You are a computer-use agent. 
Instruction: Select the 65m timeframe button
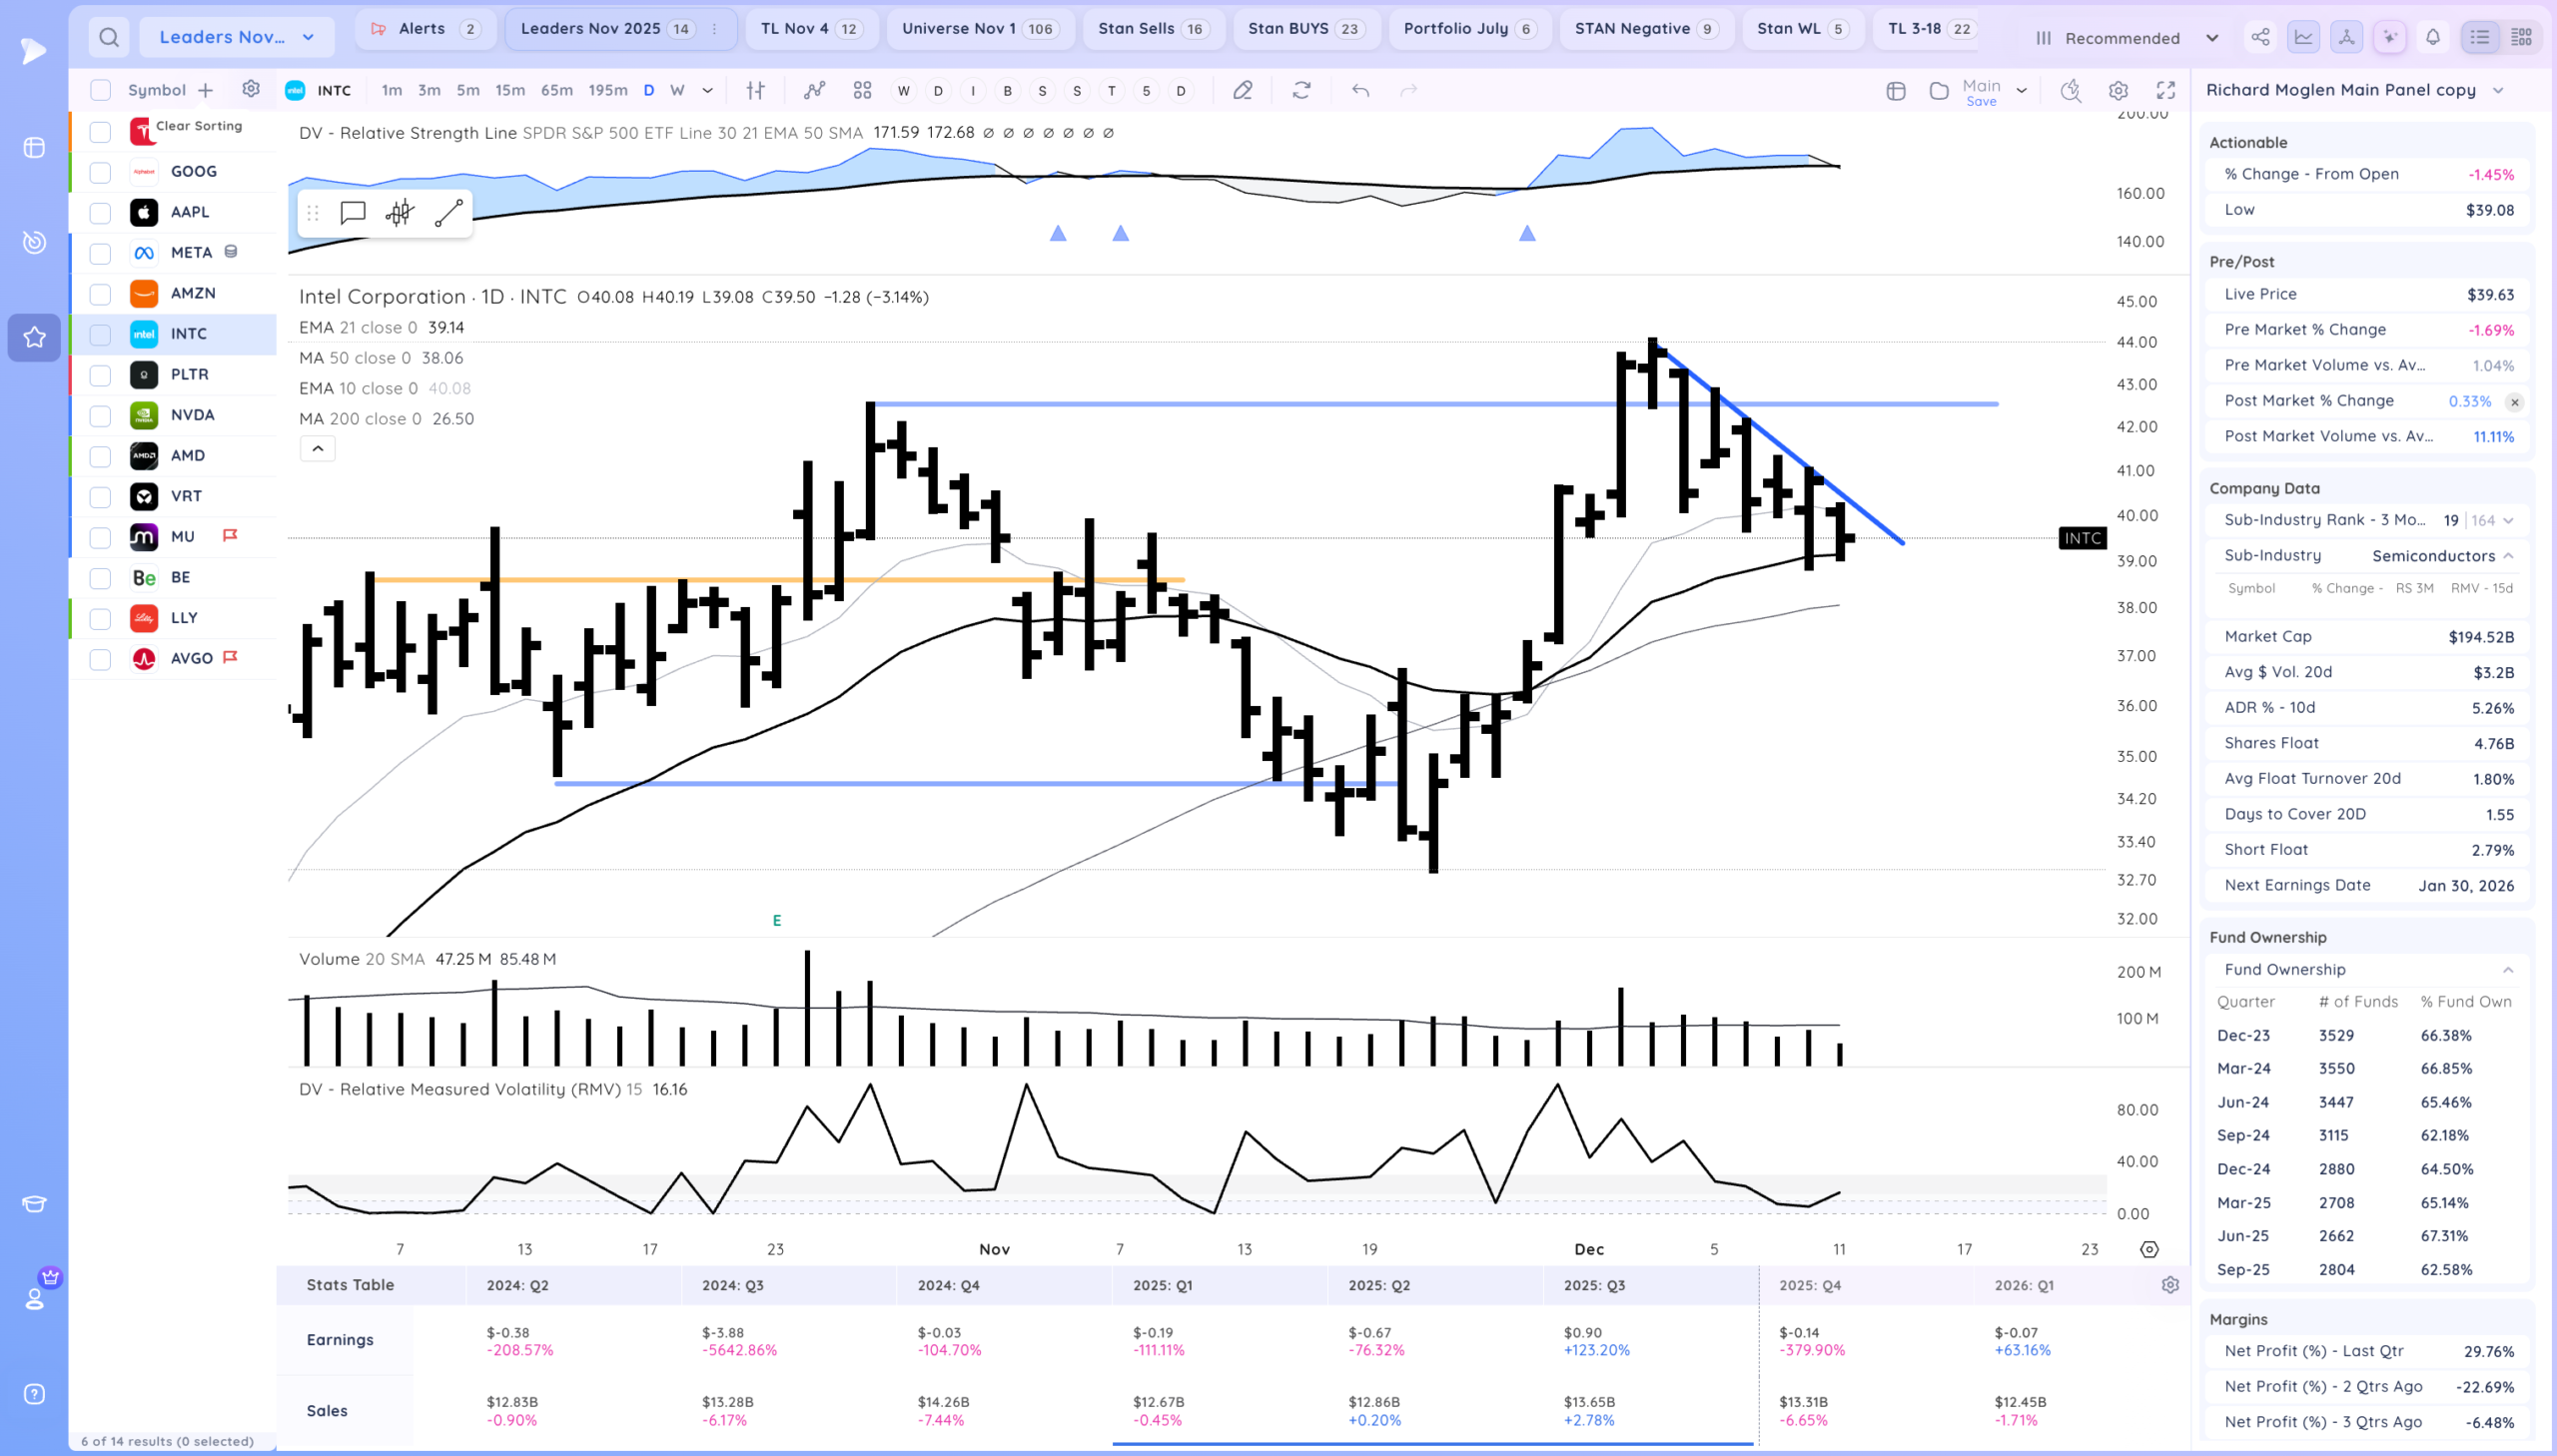556,90
